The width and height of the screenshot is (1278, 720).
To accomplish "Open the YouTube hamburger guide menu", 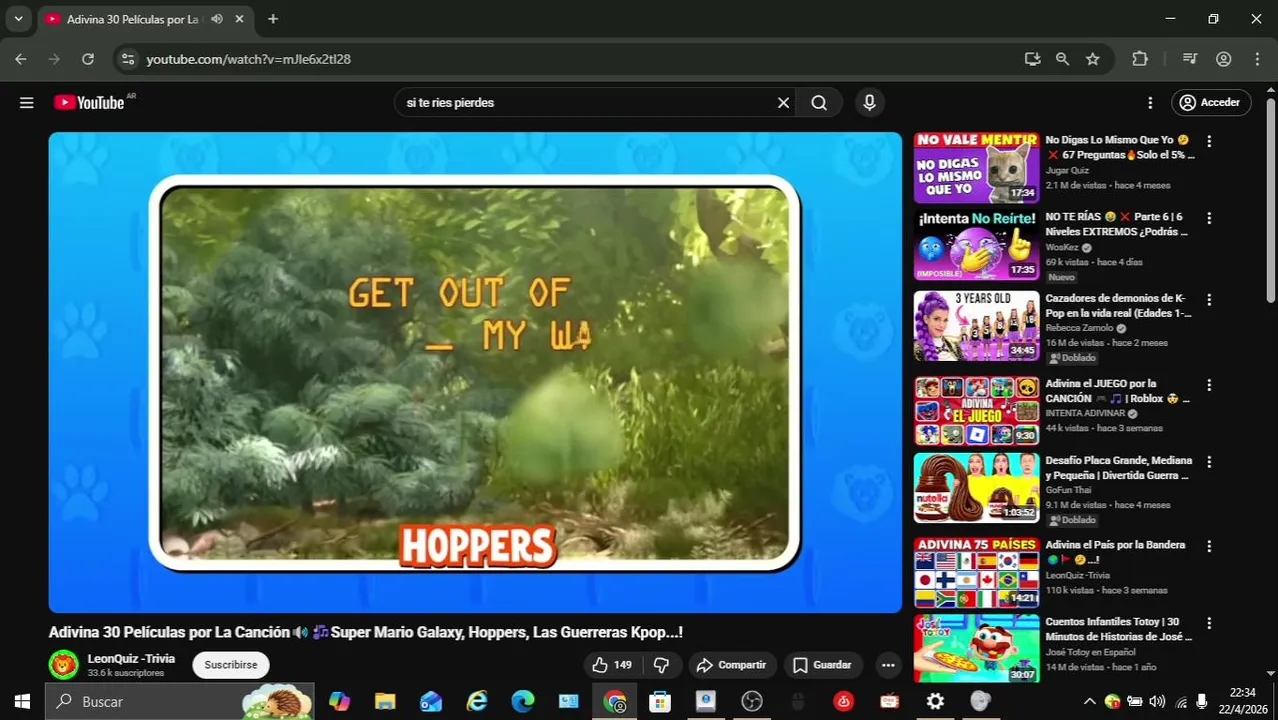I will pos(27,103).
